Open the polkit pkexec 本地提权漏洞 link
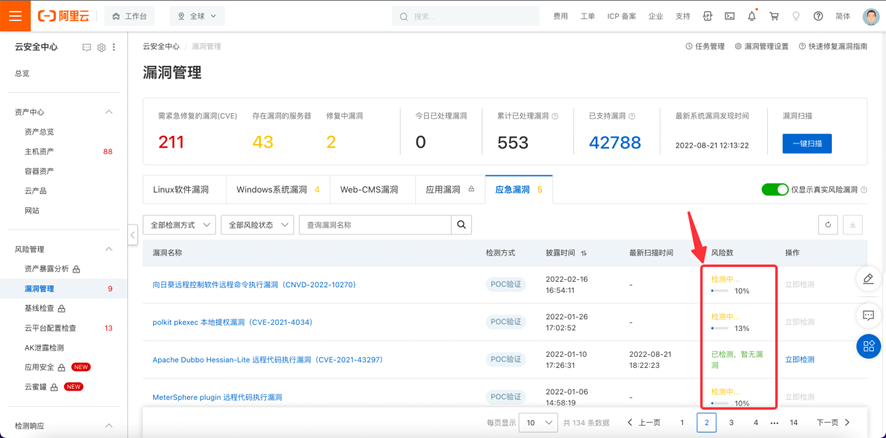Viewport: 886px width, 438px height. [232, 322]
